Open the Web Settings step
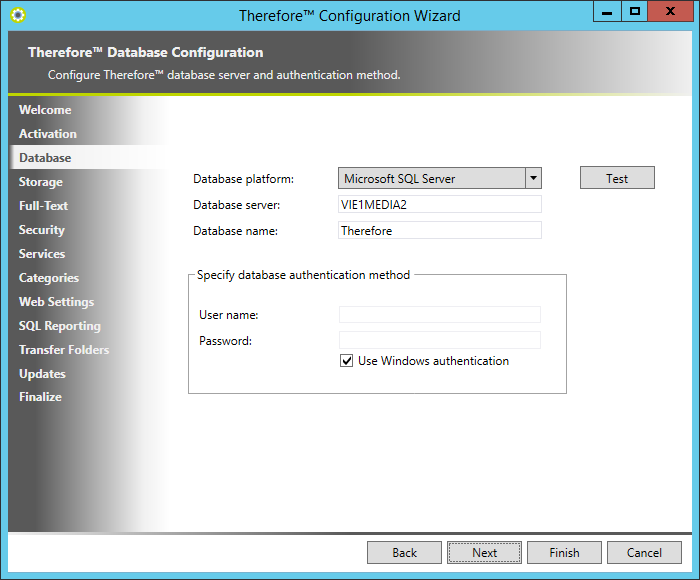 (56, 302)
